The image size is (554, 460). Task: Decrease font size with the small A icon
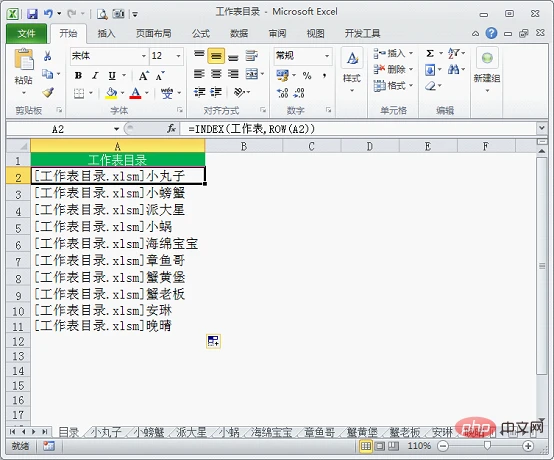click(x=160, y=76)
